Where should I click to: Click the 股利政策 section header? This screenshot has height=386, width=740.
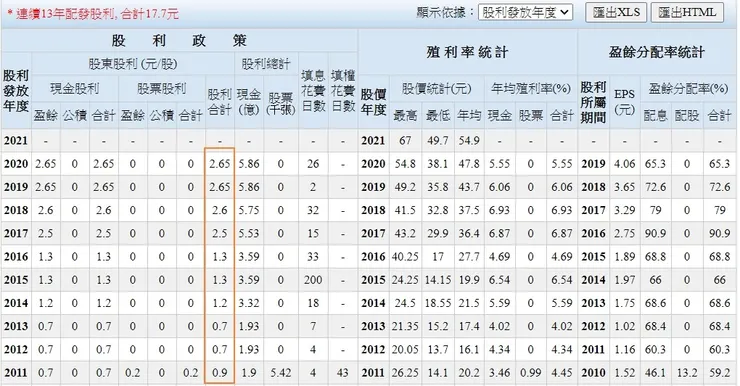pos(179,41)
